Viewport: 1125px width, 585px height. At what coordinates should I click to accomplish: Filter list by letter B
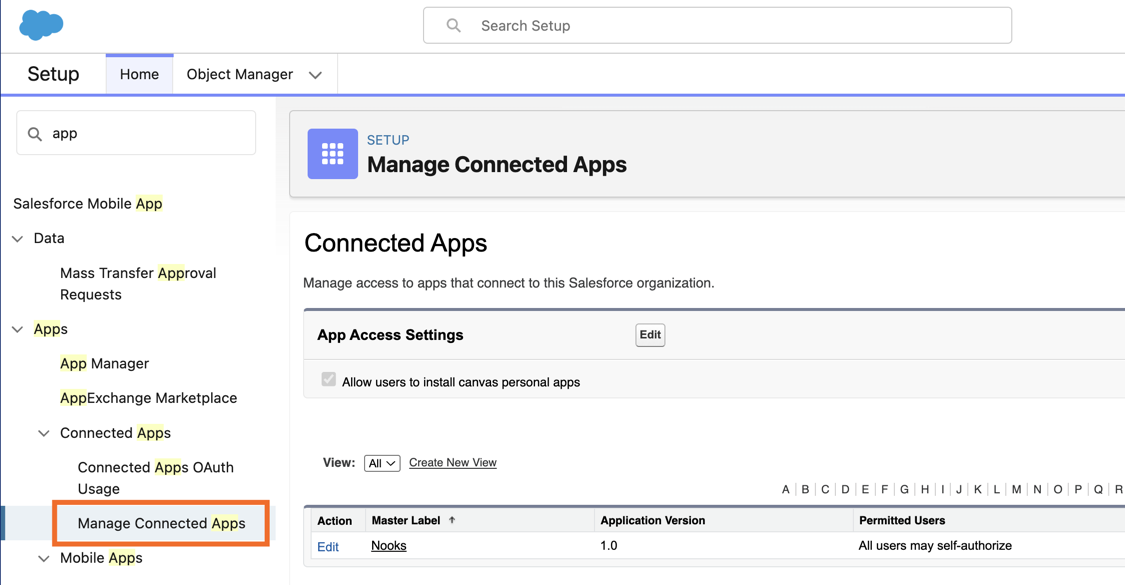pyautogui.click(x=805, y=490)
